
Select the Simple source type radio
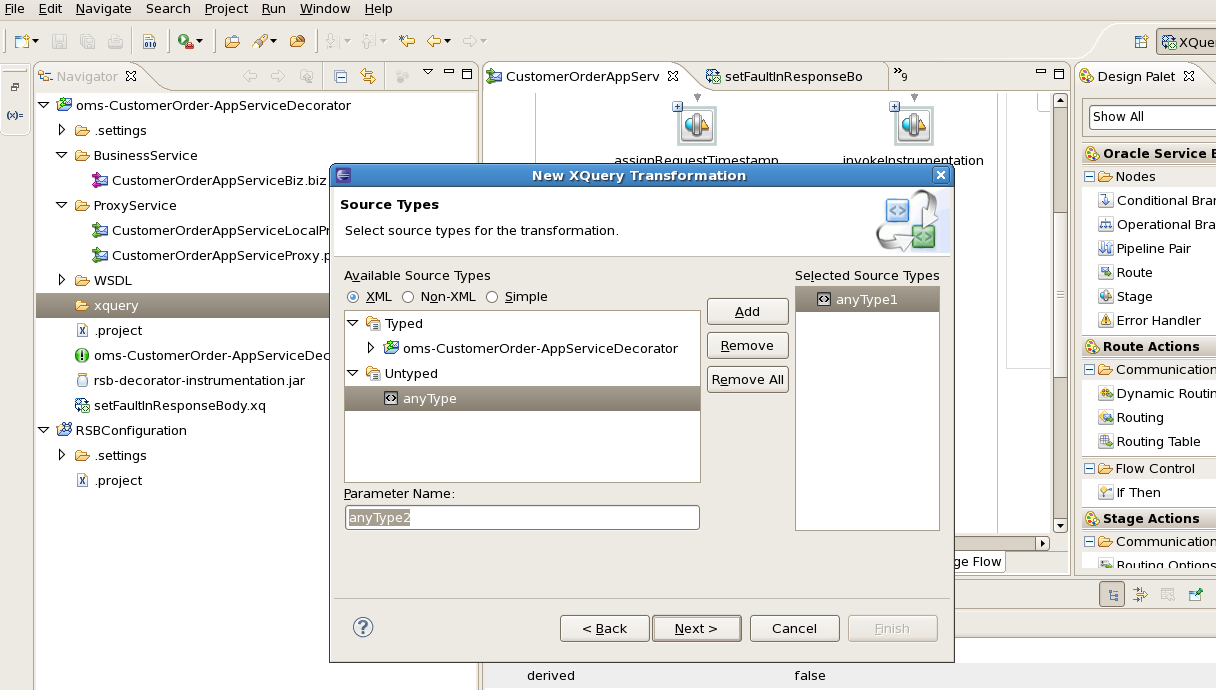click(x=492, y=297)
